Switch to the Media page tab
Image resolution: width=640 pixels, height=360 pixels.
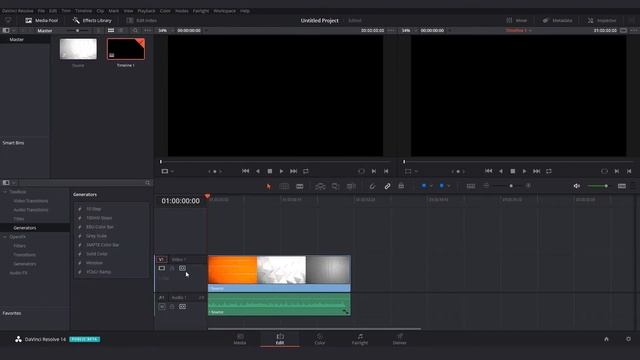click(x=240, y=339)
